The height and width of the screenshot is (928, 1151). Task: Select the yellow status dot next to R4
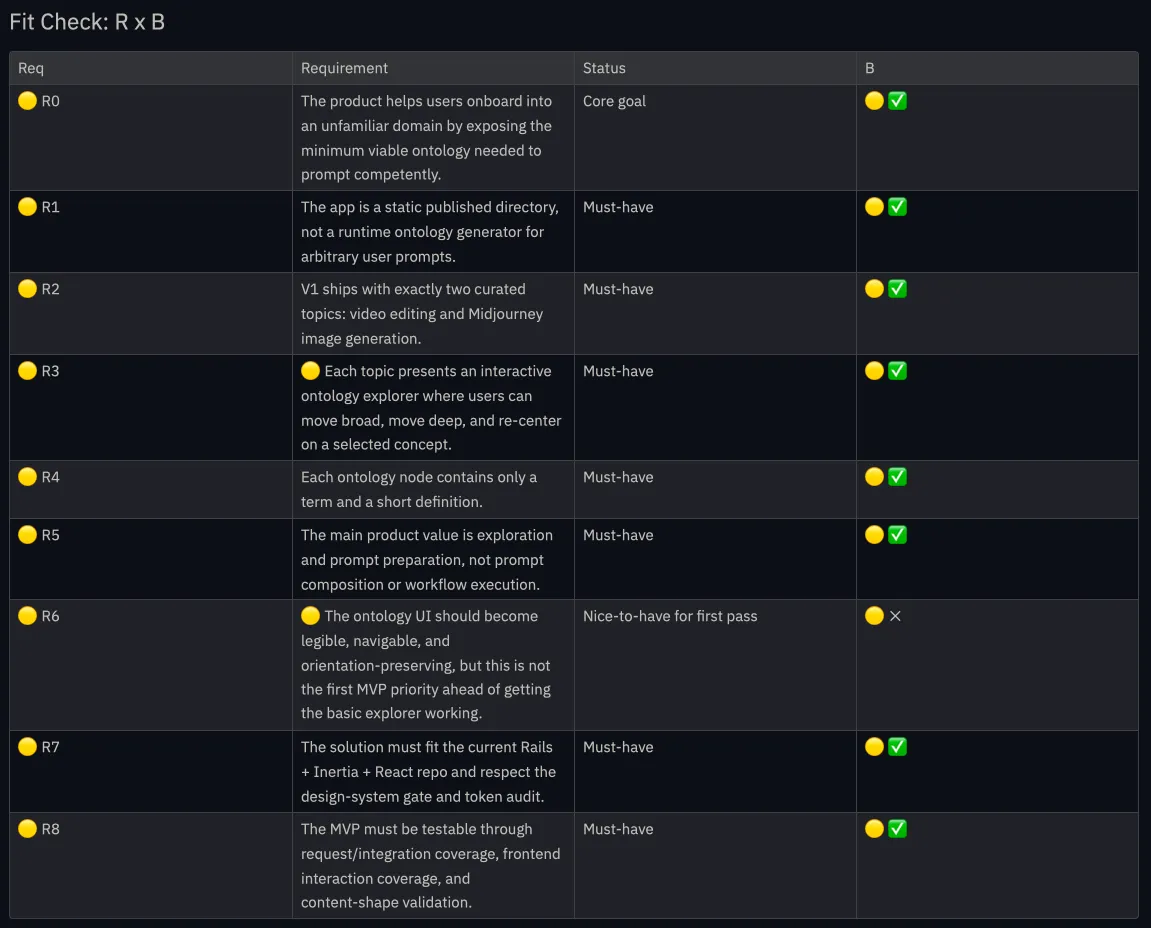[x=28, y=477]
